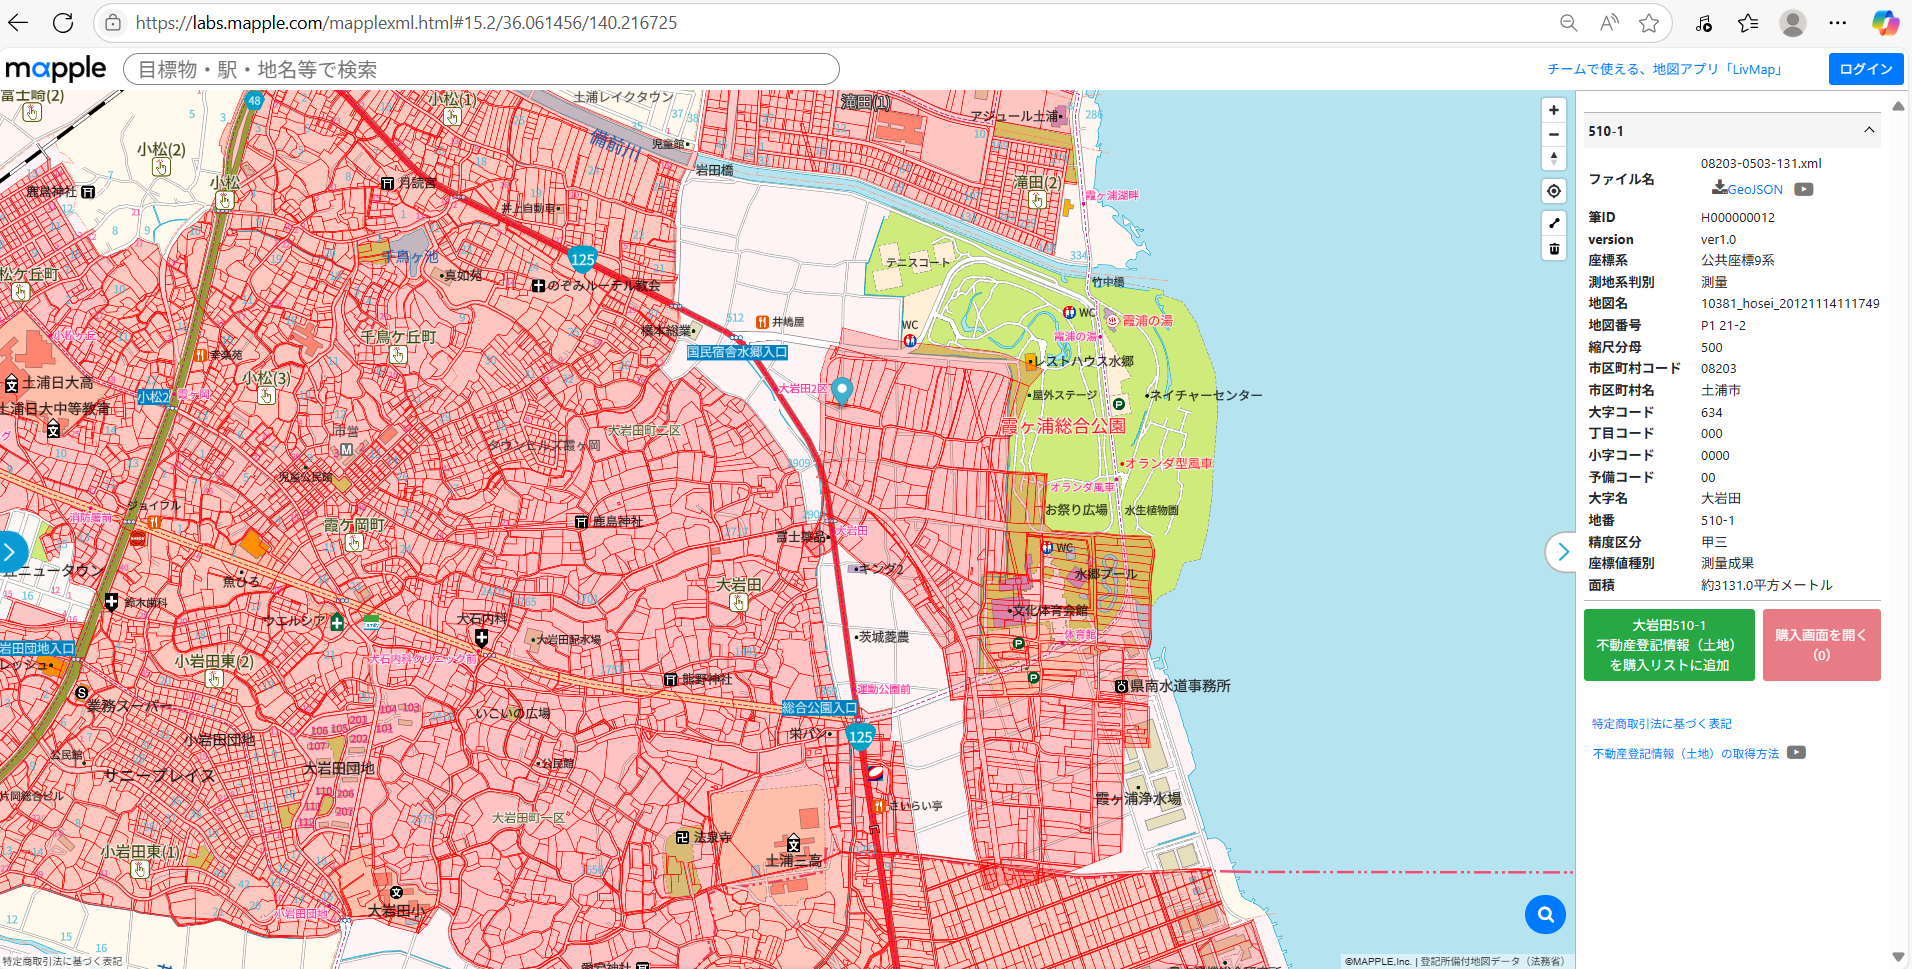The width and height of the screenshot is (1912, 969).
Task: Reset map bearing to north compass
Action: (x=1553, y=158)
